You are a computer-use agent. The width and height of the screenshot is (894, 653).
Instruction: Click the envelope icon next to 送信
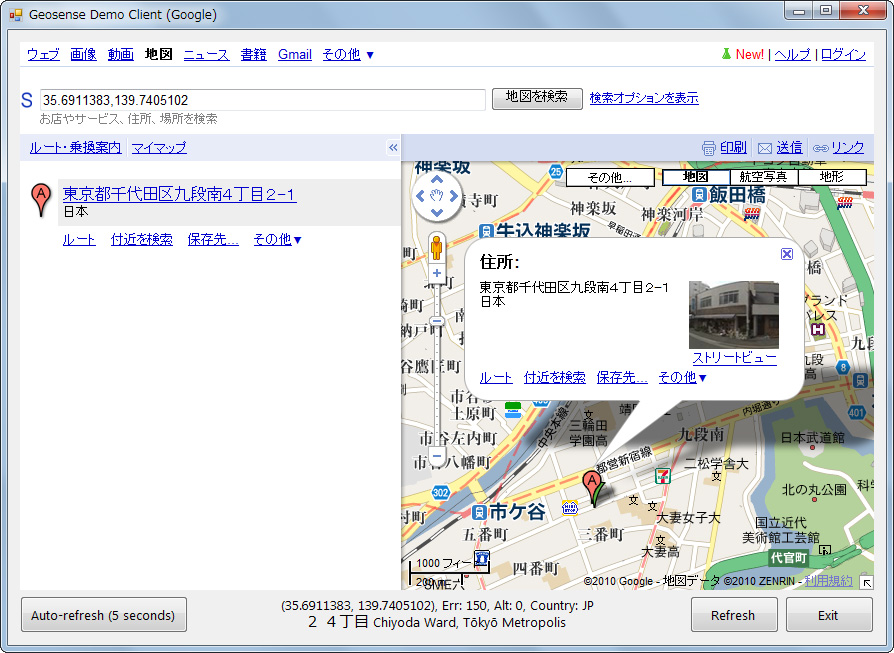[x=764, y=146]
